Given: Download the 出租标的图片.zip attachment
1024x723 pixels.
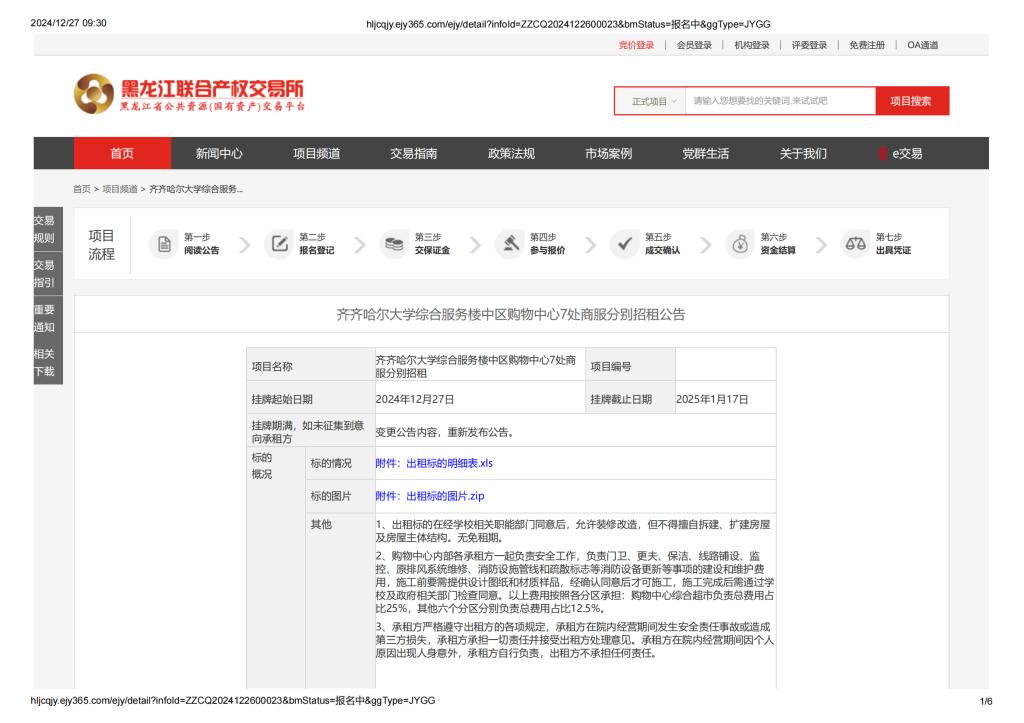Looking at the screenshot, I should [429, 495].
